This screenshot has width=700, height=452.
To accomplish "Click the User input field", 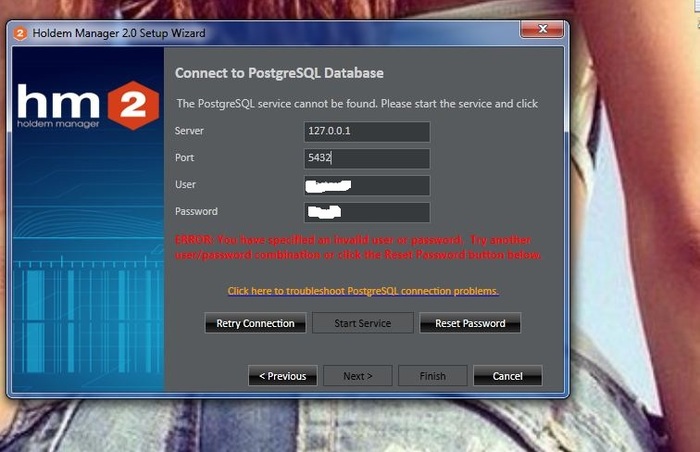I will [367, 185].
